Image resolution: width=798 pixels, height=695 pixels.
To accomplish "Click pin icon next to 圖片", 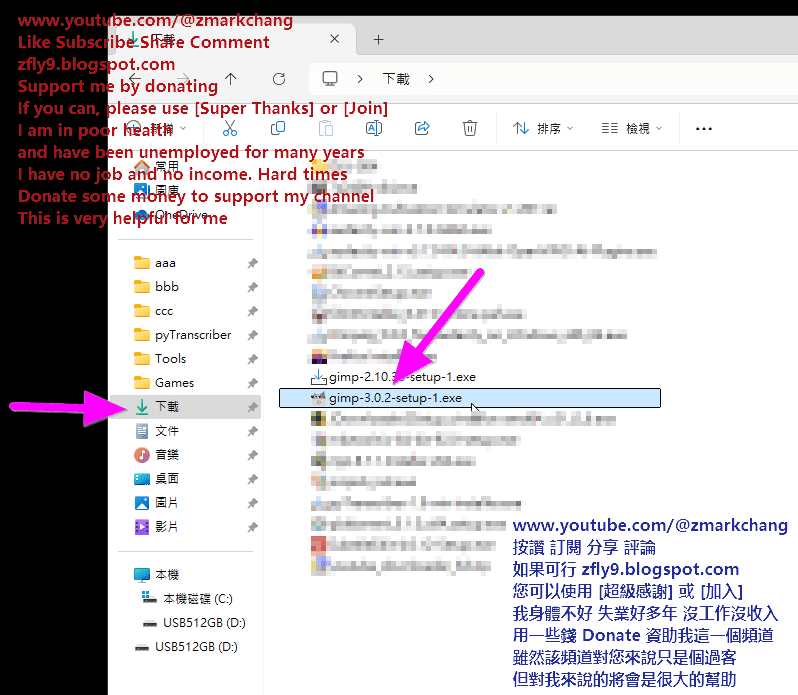I will (252, 503).
